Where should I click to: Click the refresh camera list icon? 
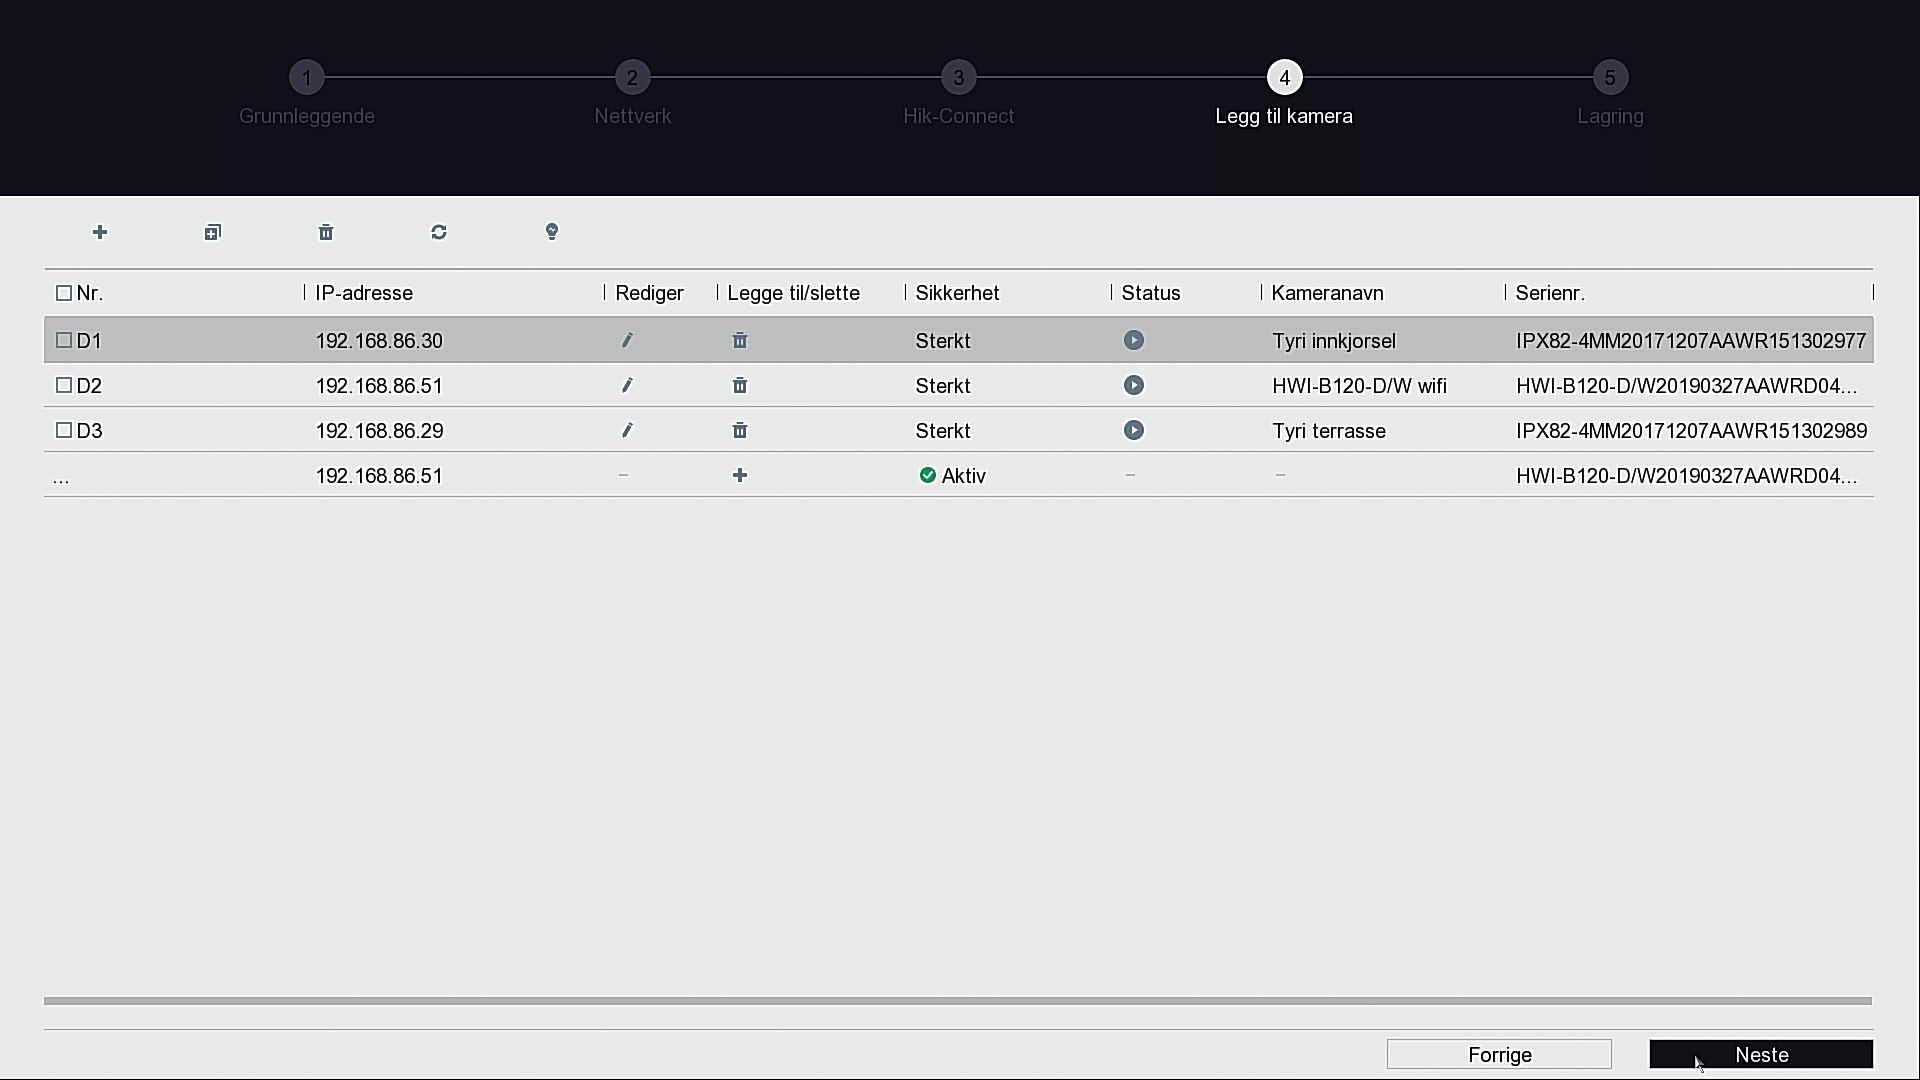tap(439, 232)
